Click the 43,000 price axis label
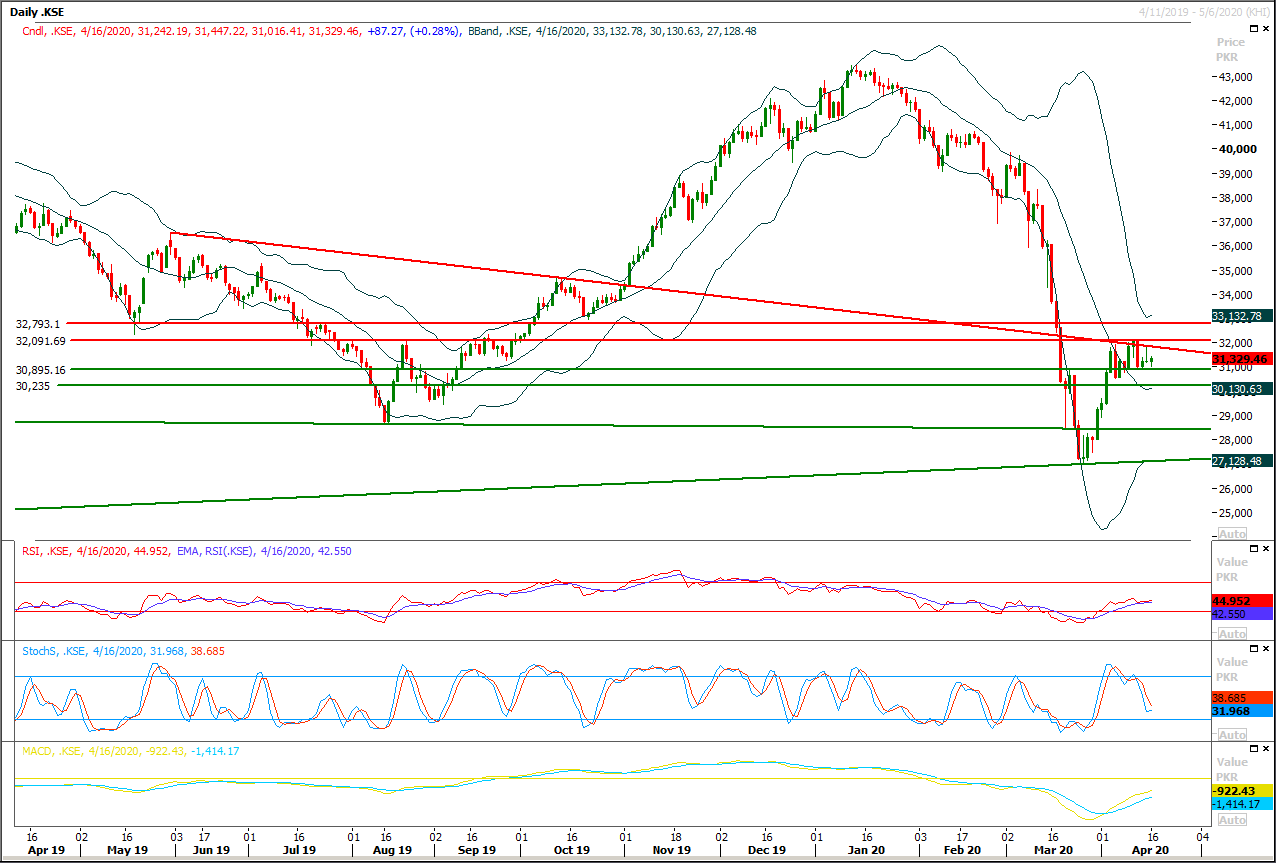This screenshot has width=1276, height=863. pos(1236,77)
